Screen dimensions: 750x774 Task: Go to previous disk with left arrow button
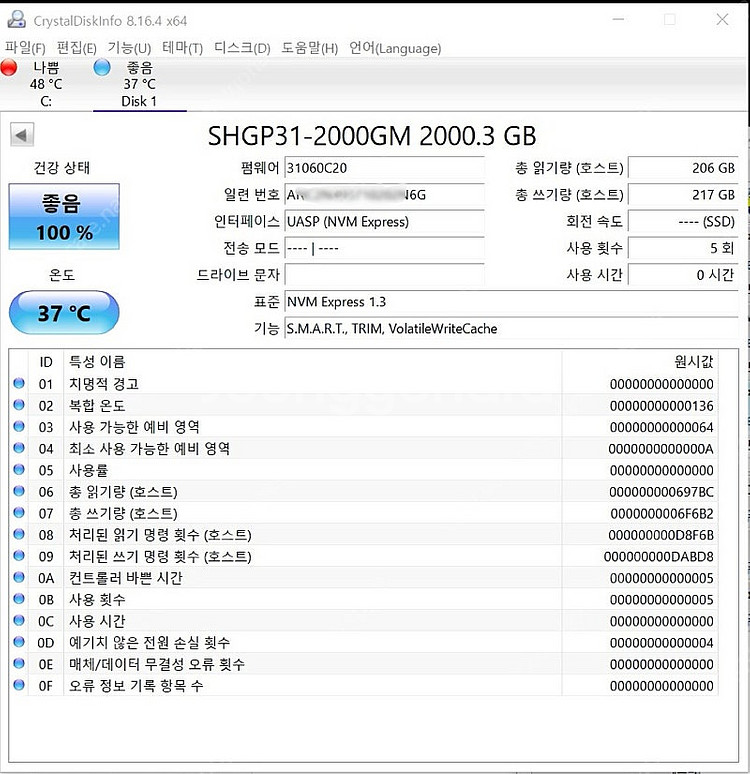(x=22, y=135)
